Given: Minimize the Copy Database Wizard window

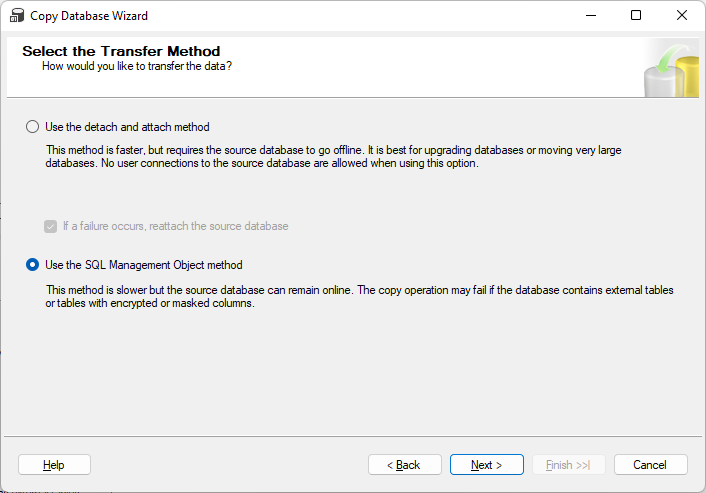Looking at the screenshot, I should click(589, 16).
